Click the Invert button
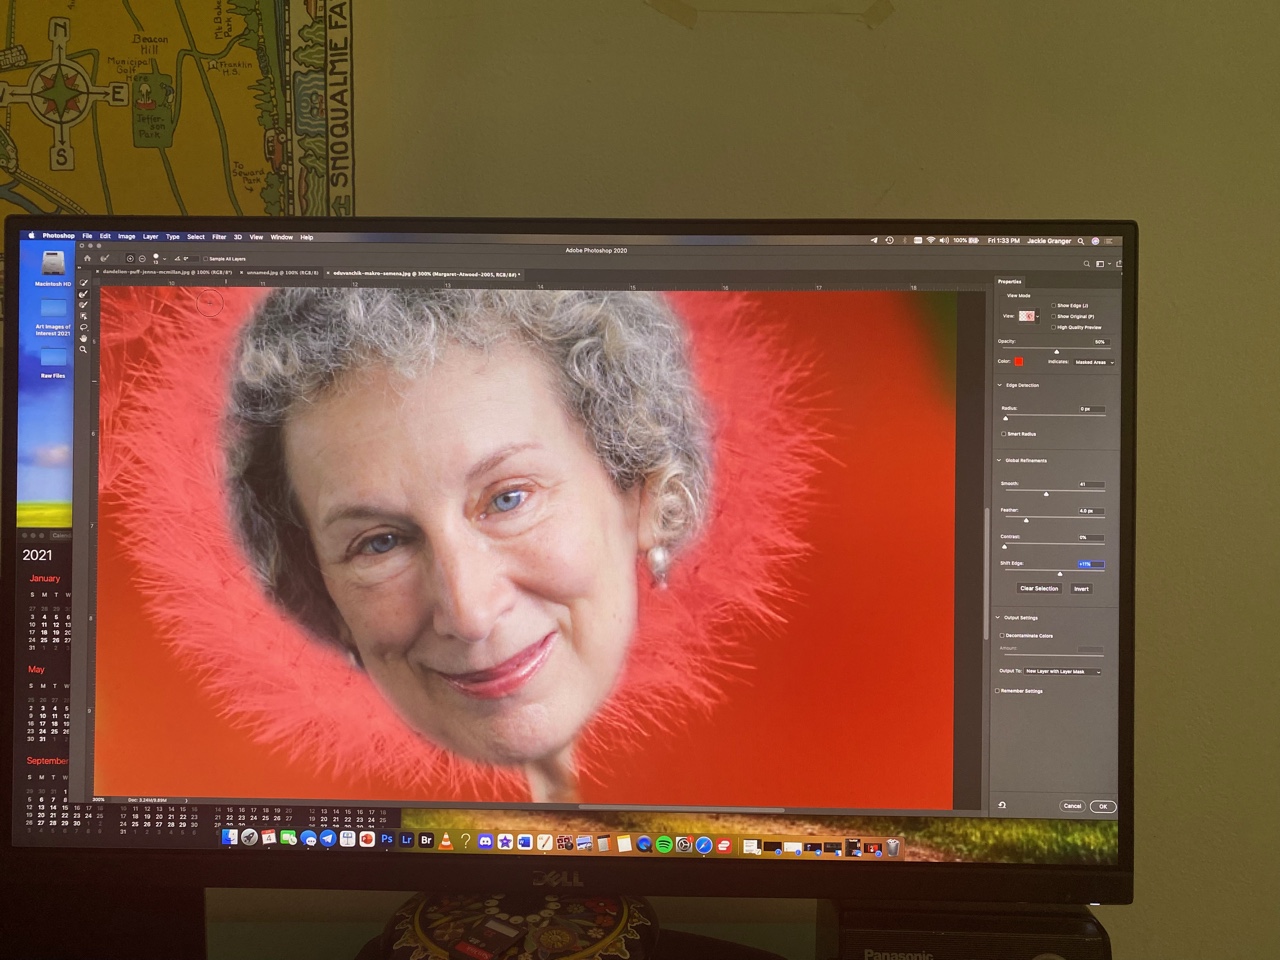Image resolution: width=1280 pixels, height=960 pixels. (x=1081, y=589)
